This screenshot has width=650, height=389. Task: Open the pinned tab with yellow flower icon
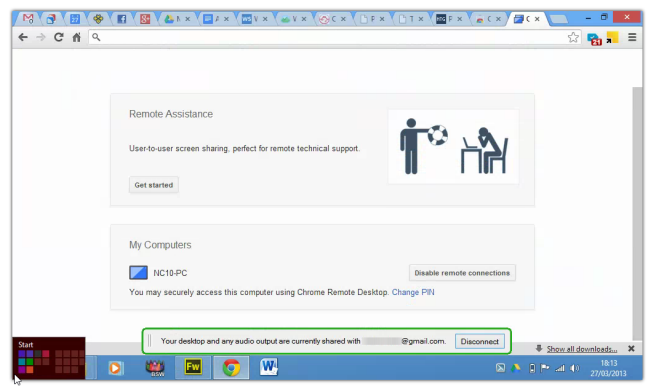[98, 19]
